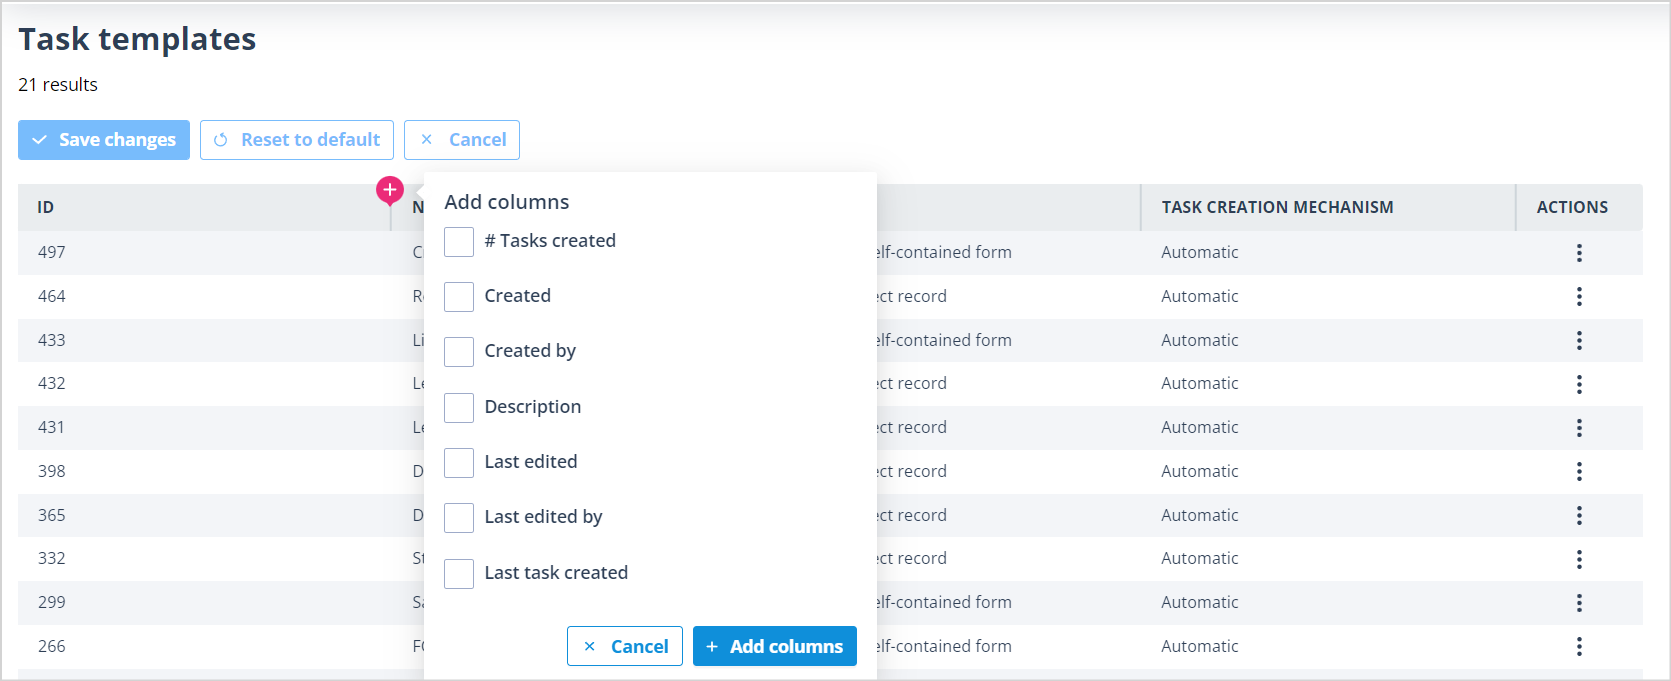Click Automatic in row 299
1671x681 pixels.
coord(1200,602)
